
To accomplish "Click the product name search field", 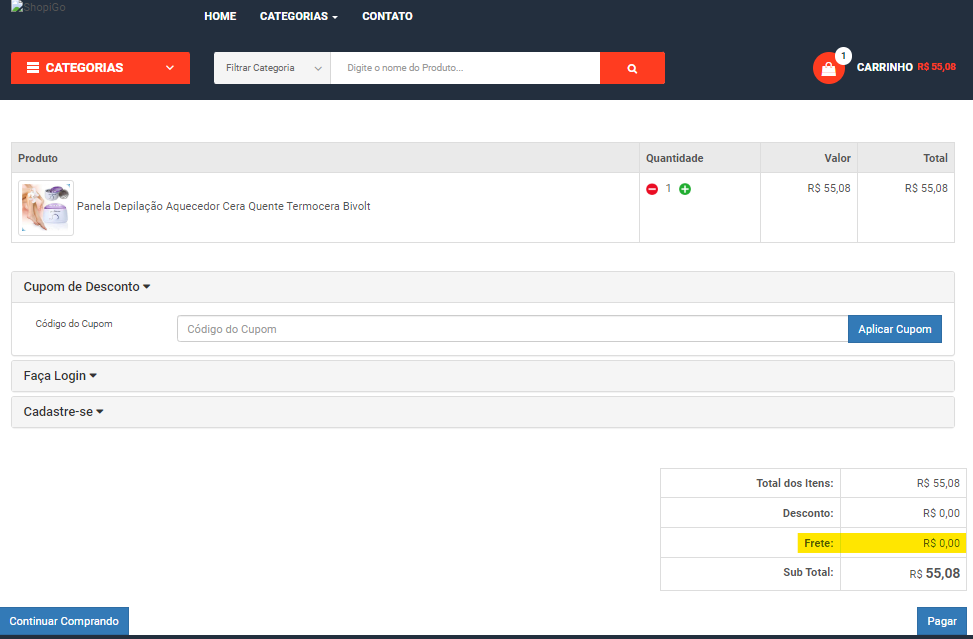I will [465, 68].
